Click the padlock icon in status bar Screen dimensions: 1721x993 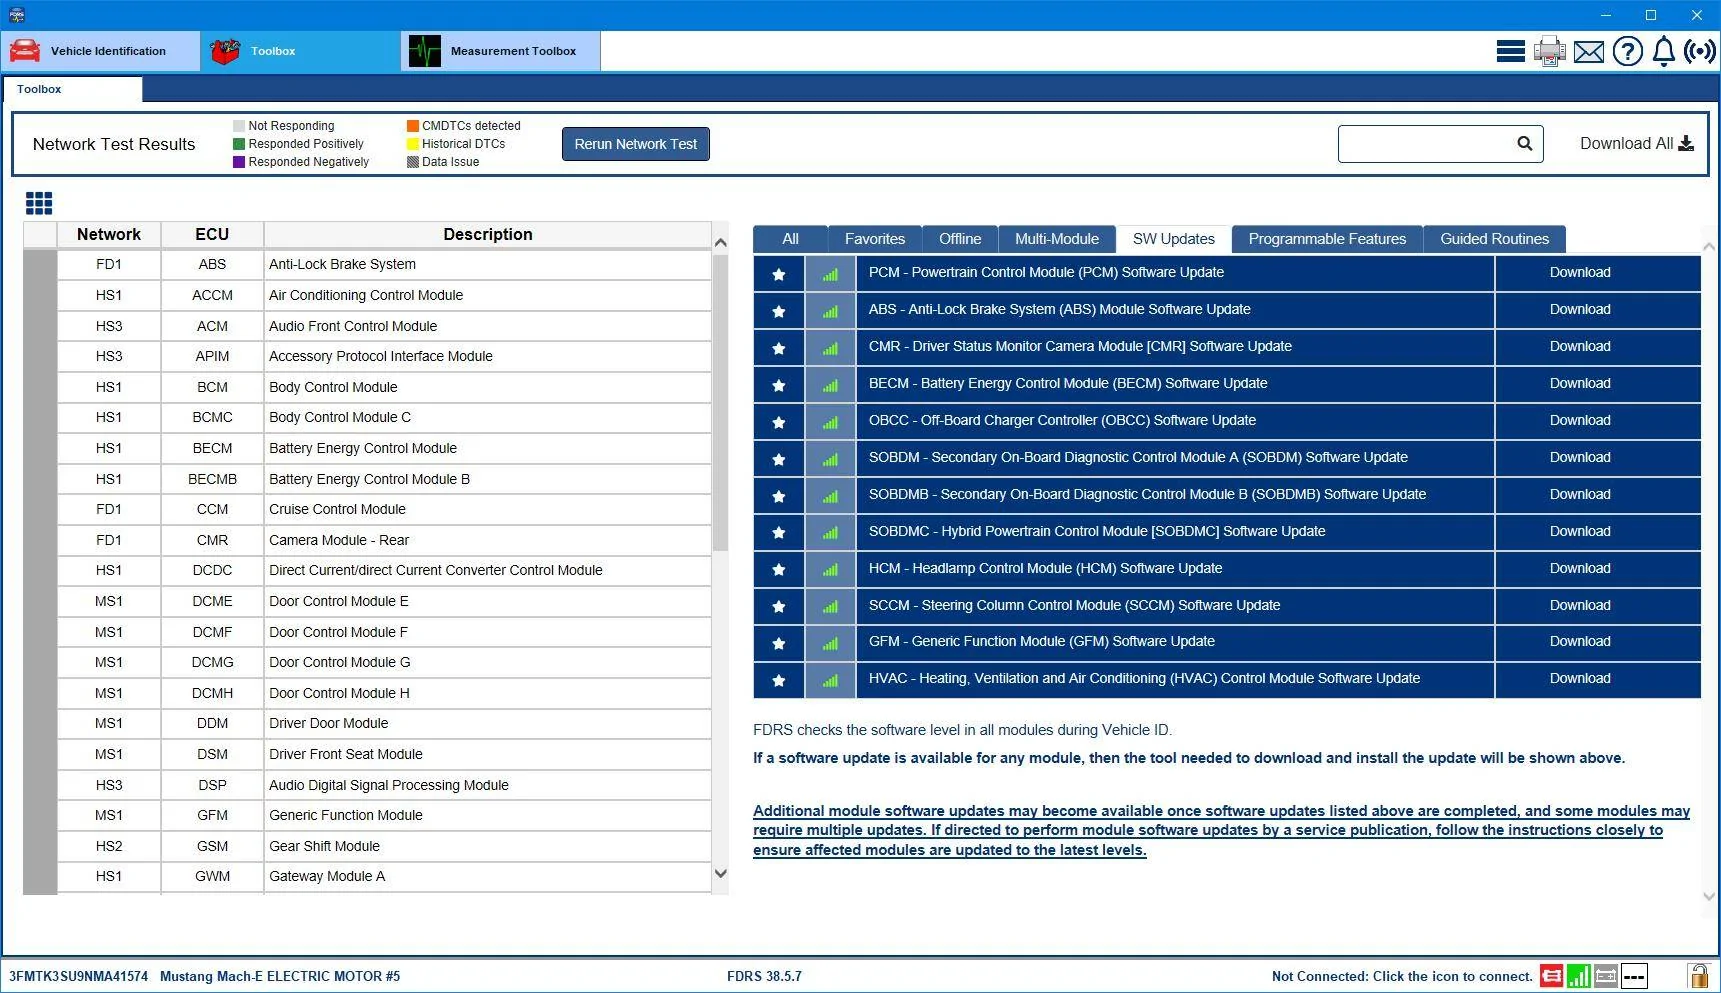point(1698,976)
